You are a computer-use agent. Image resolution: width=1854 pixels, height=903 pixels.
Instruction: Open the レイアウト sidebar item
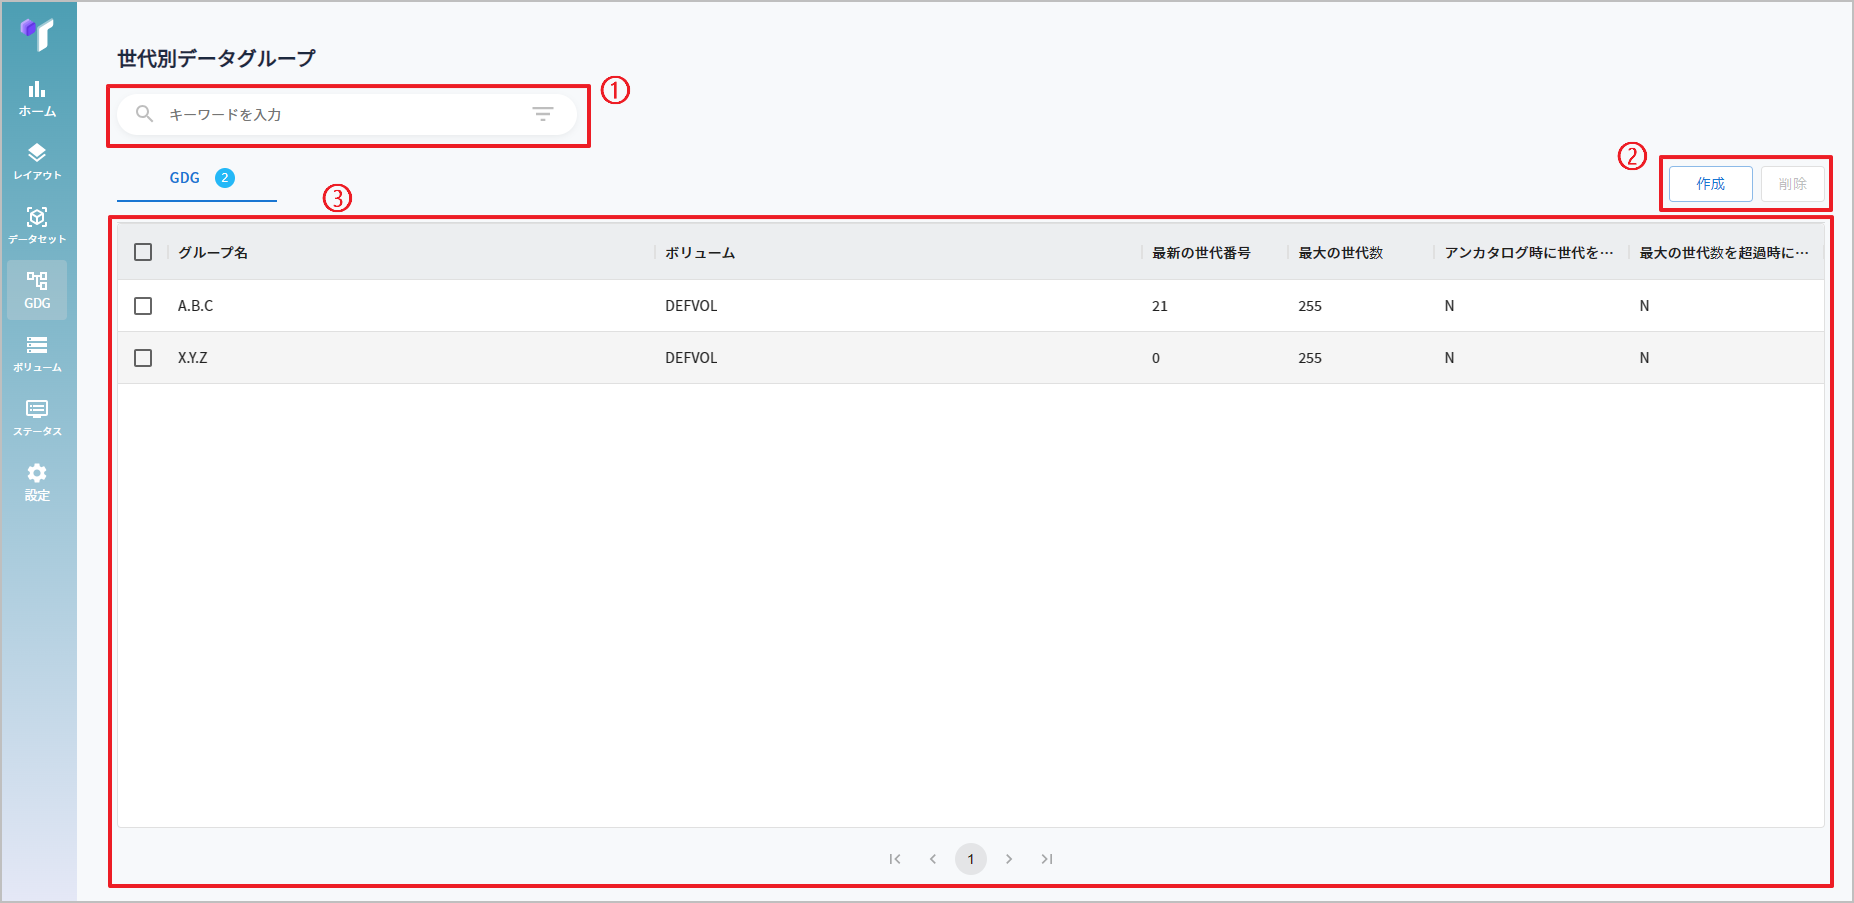pyautogui.click(x=37, y=162)
